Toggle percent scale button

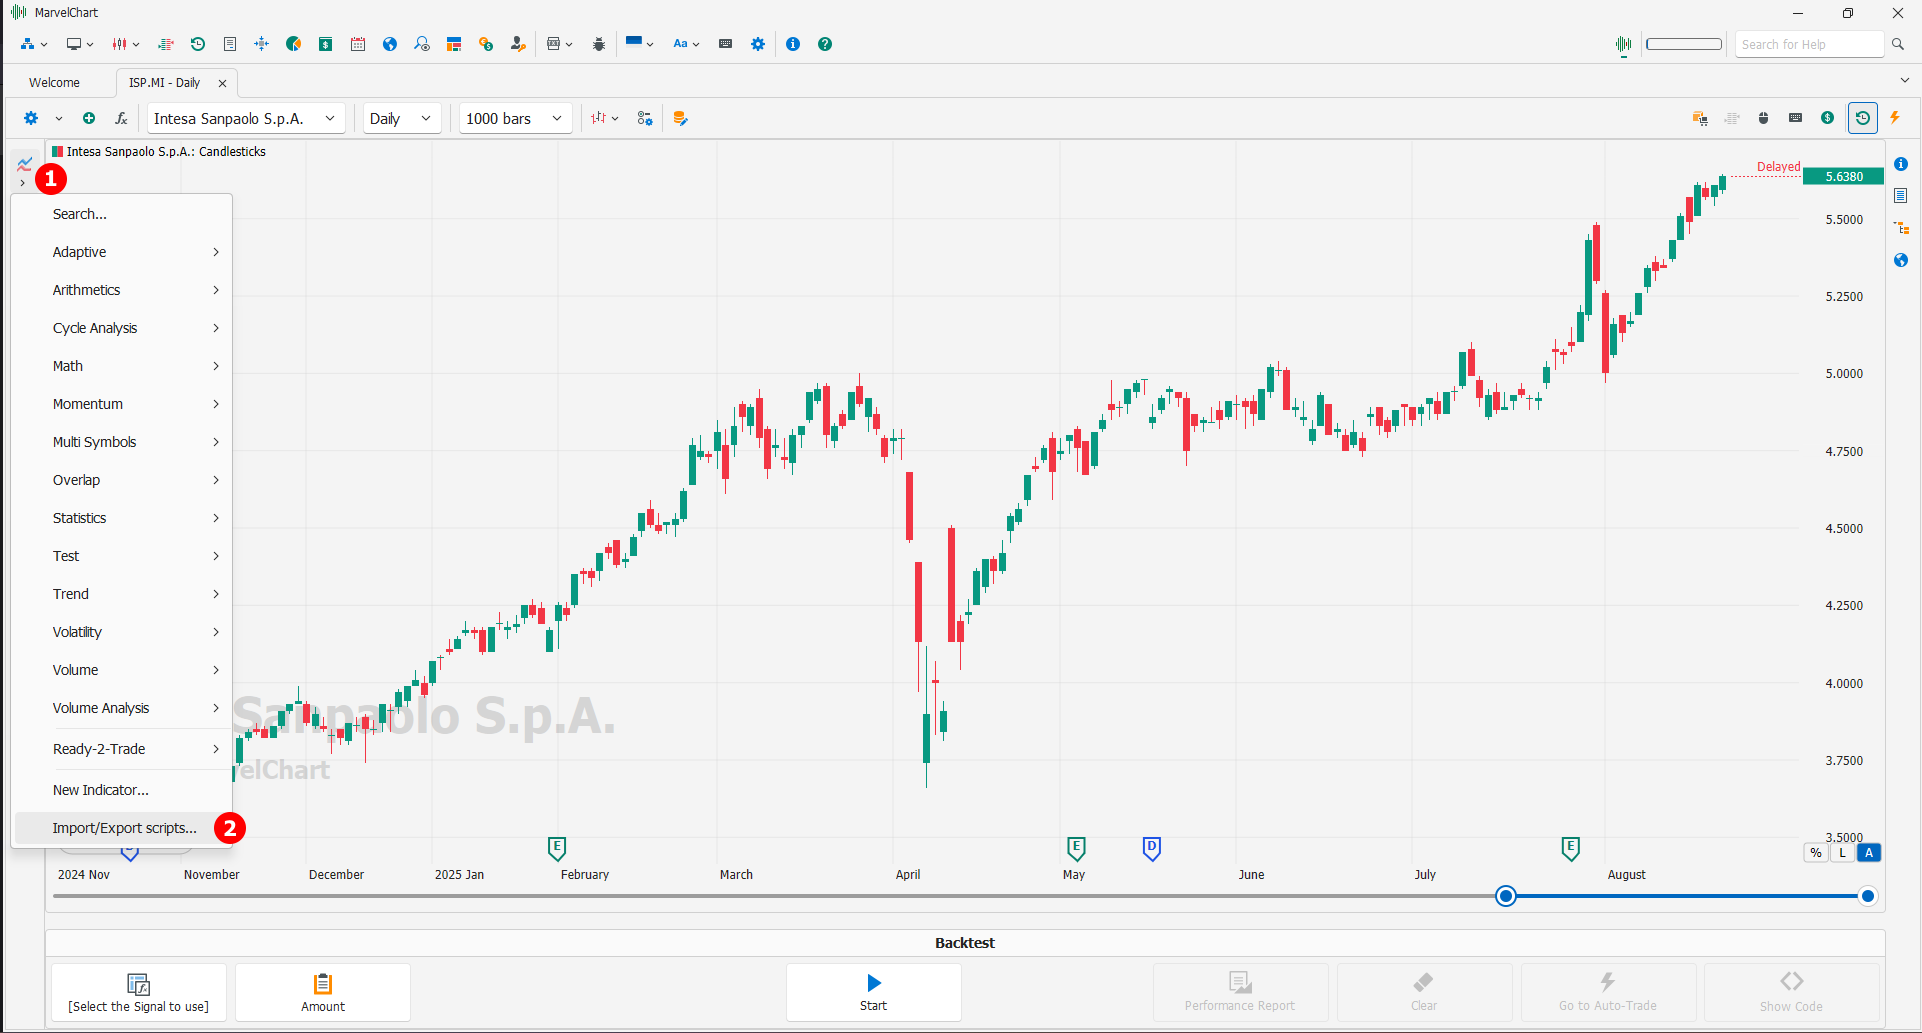pyautogui.click(x=1816, y=853)
